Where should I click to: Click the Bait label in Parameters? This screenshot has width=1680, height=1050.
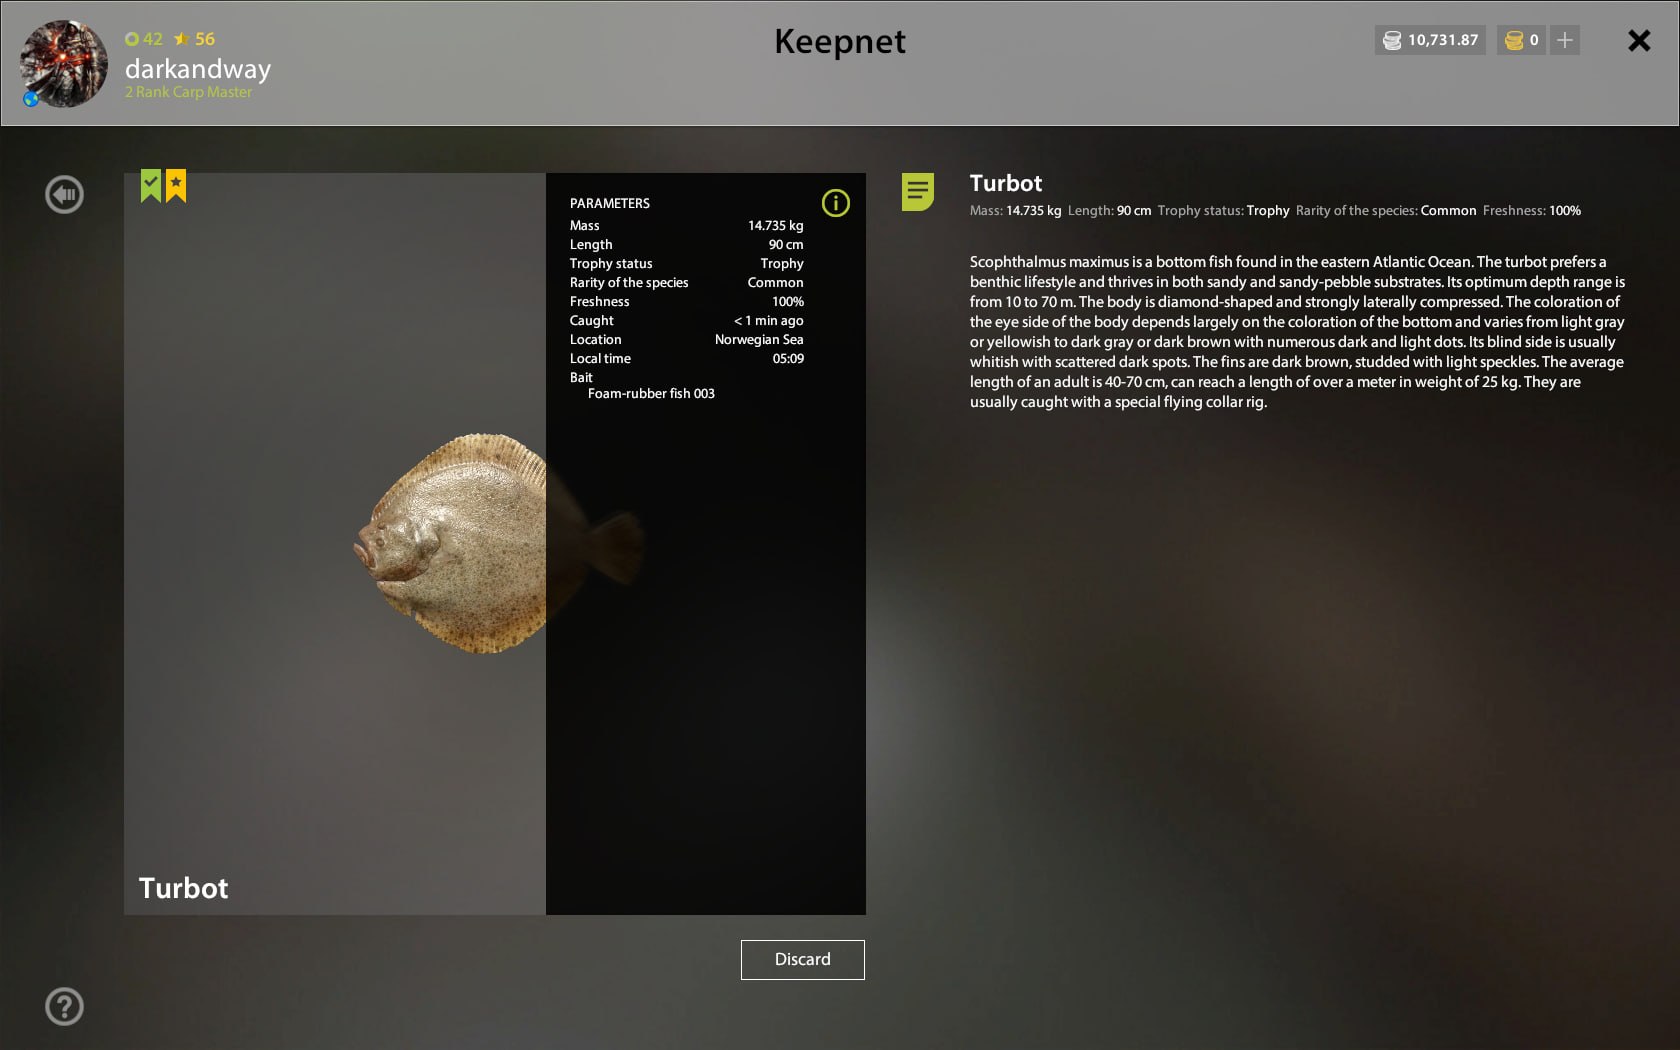(x=581, y=377)
